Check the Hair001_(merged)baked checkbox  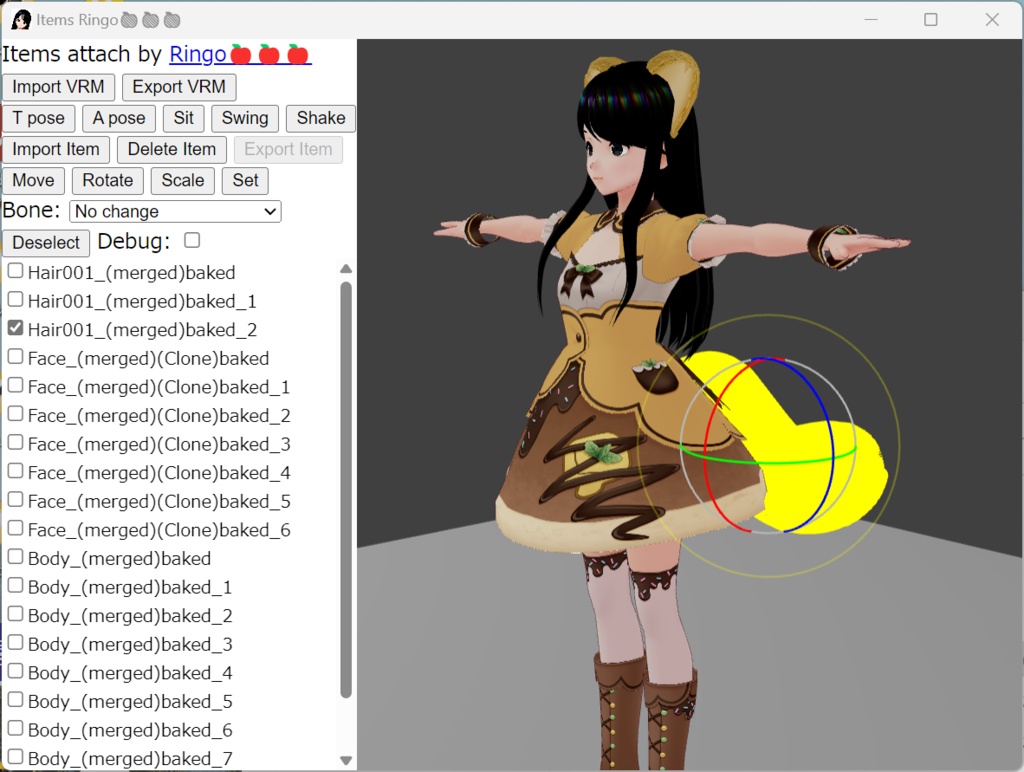pos(15,269)
